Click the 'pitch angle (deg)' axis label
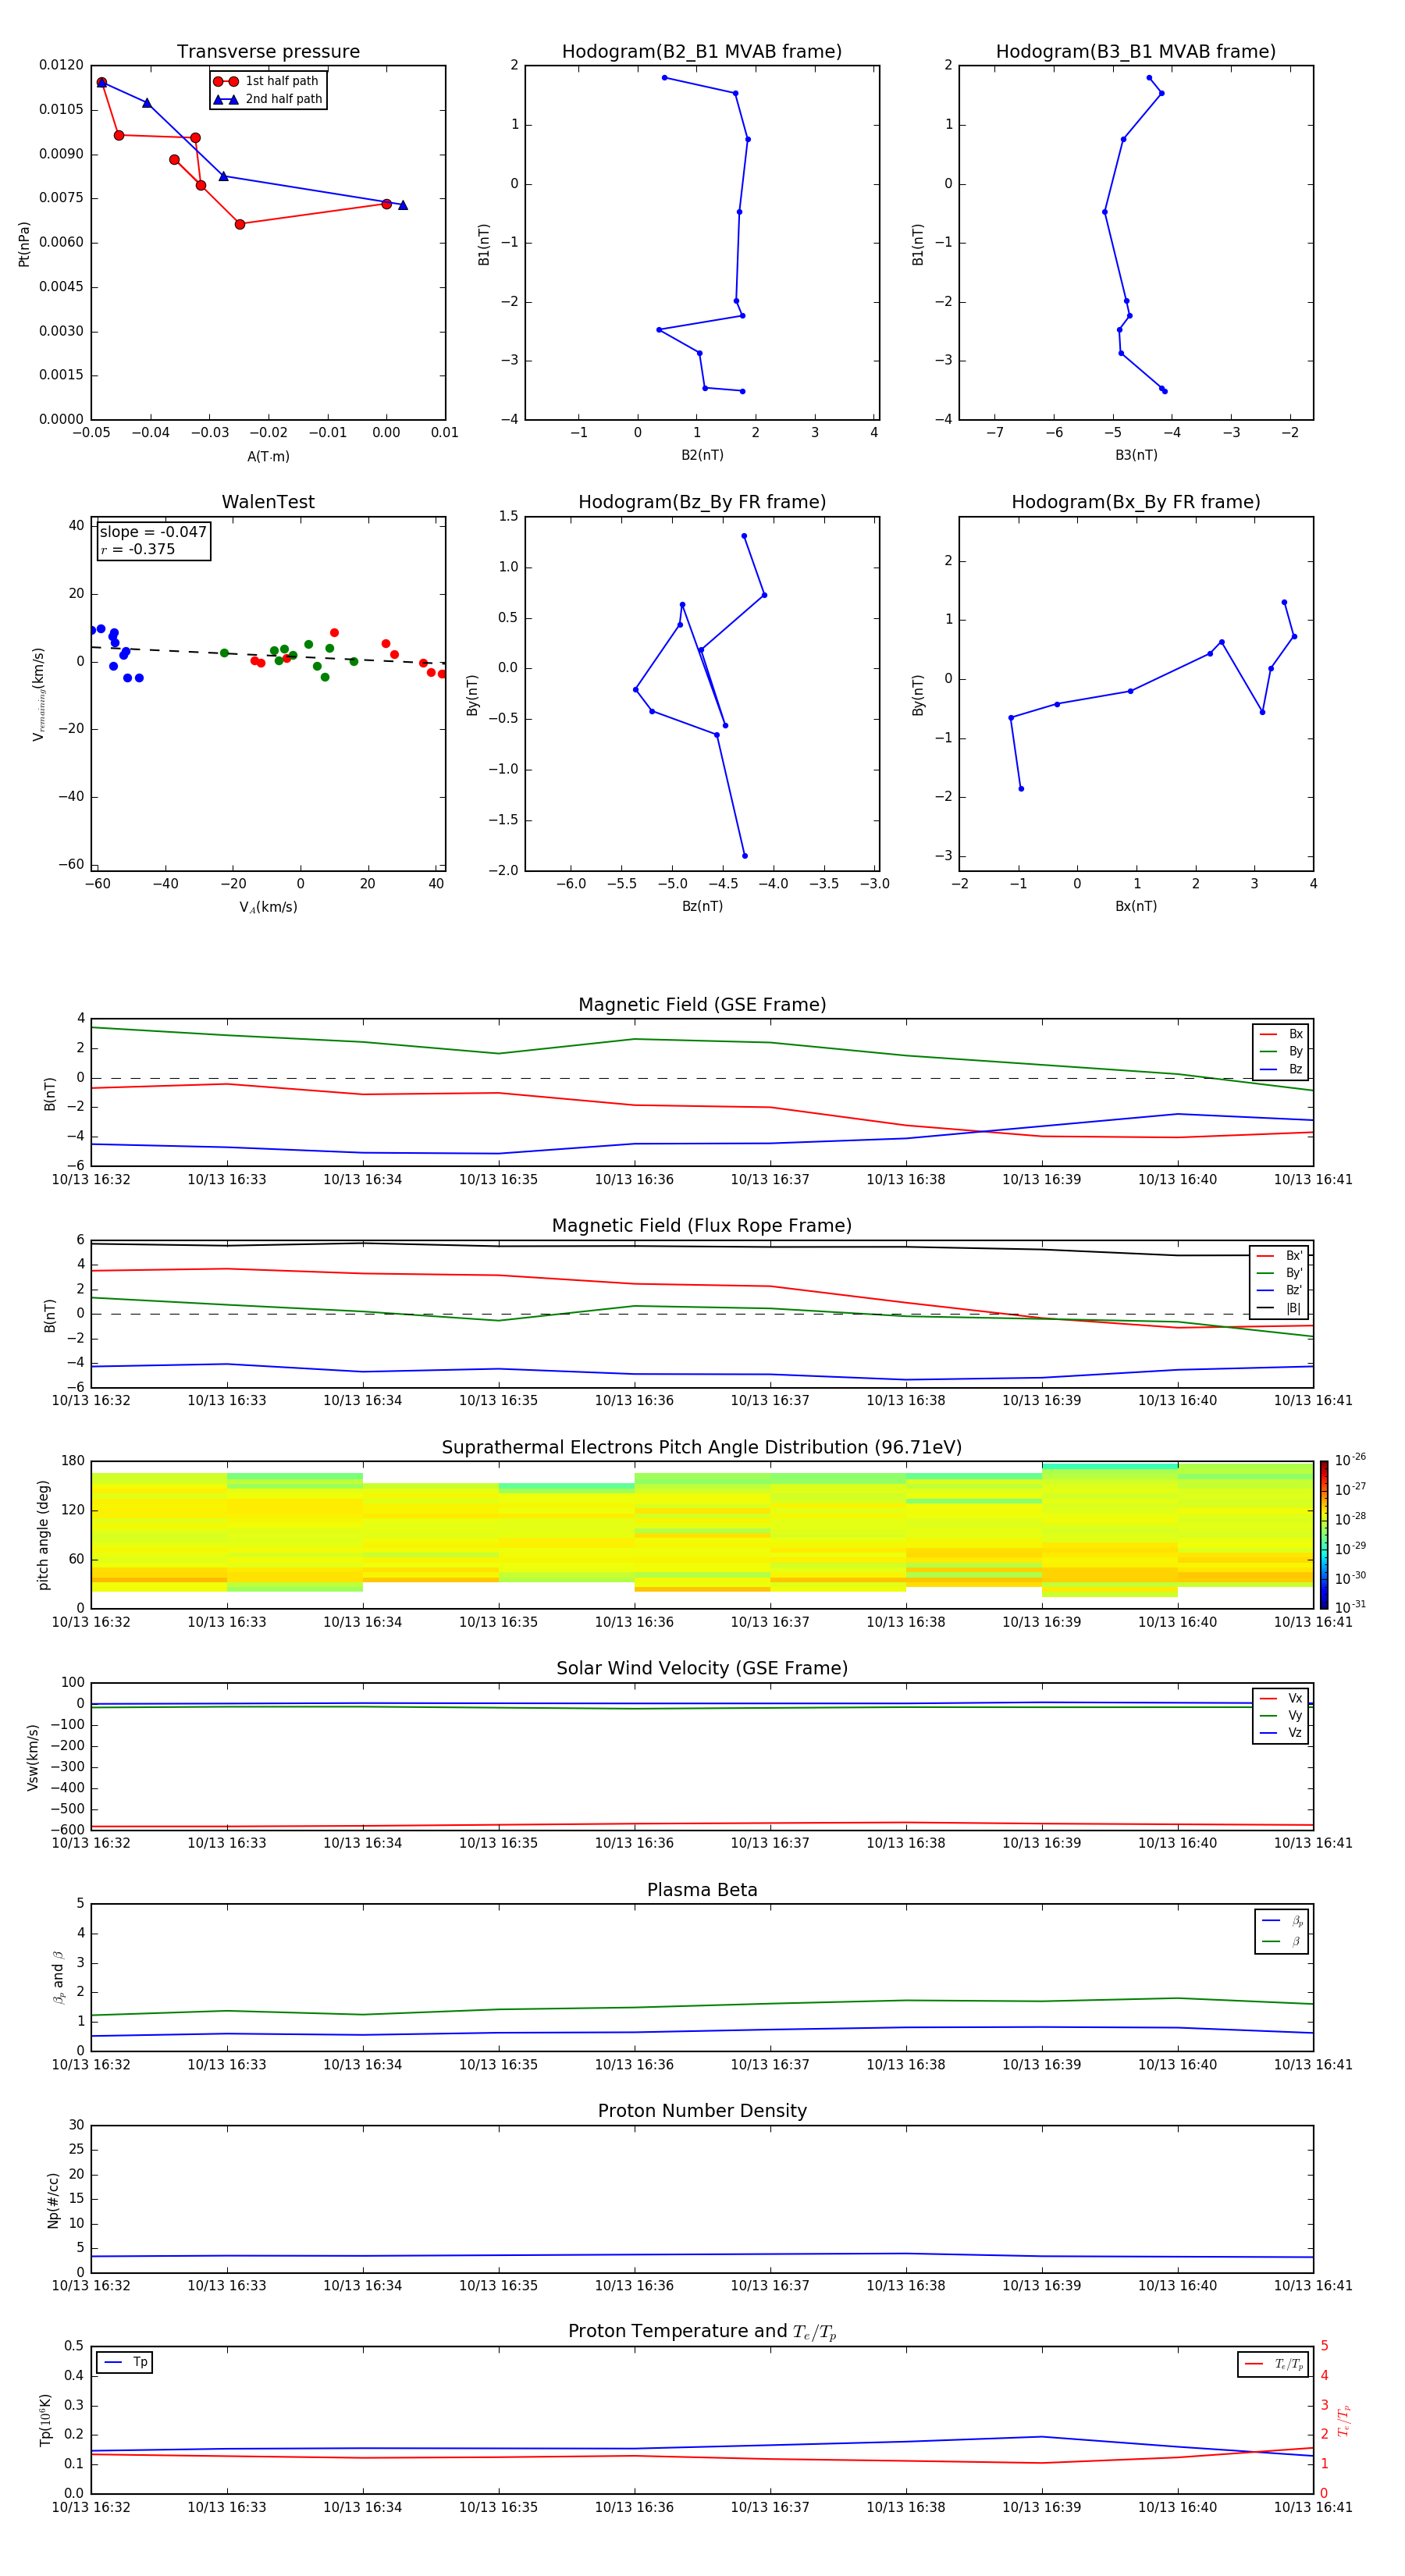Viewport: 1405px width, 2576px height. [x=43, y=1535]
